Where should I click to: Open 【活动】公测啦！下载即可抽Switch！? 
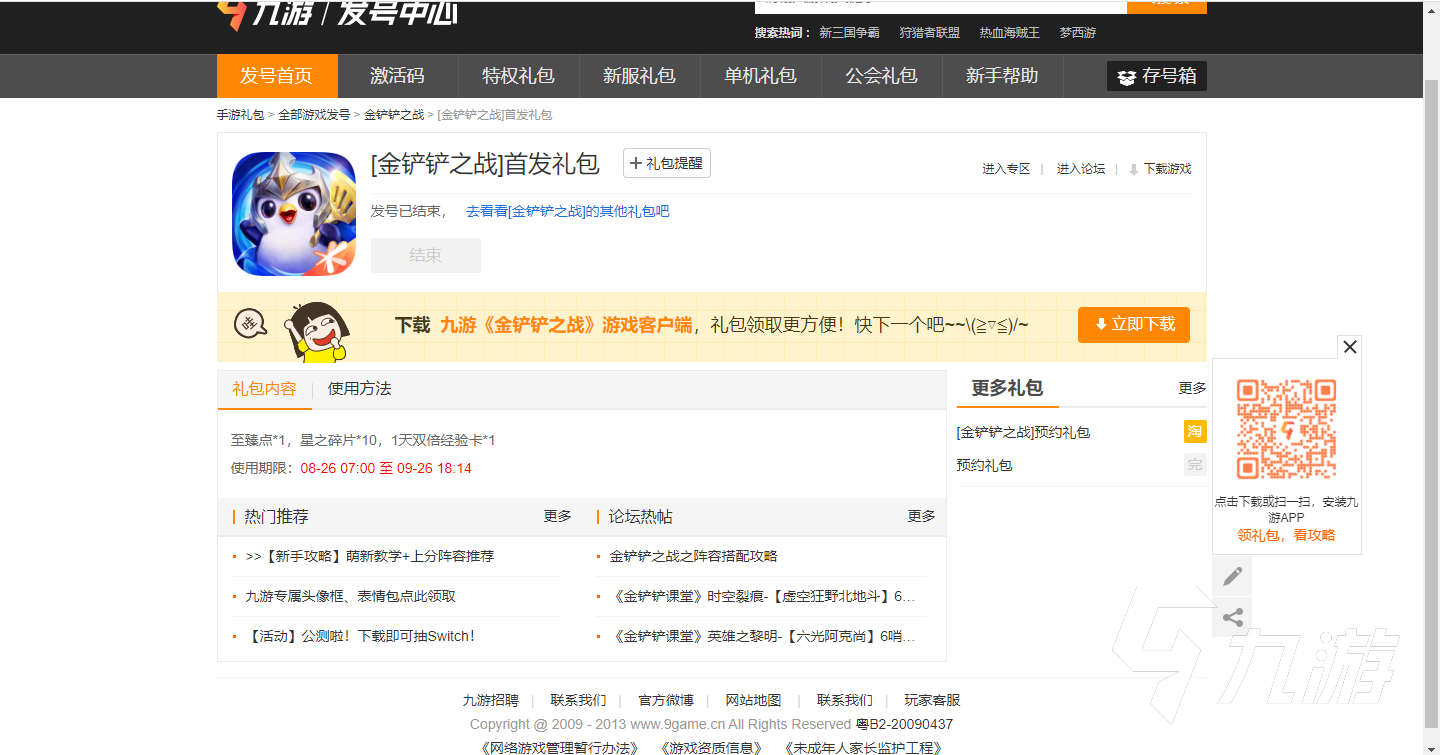[x=360, y=636]
